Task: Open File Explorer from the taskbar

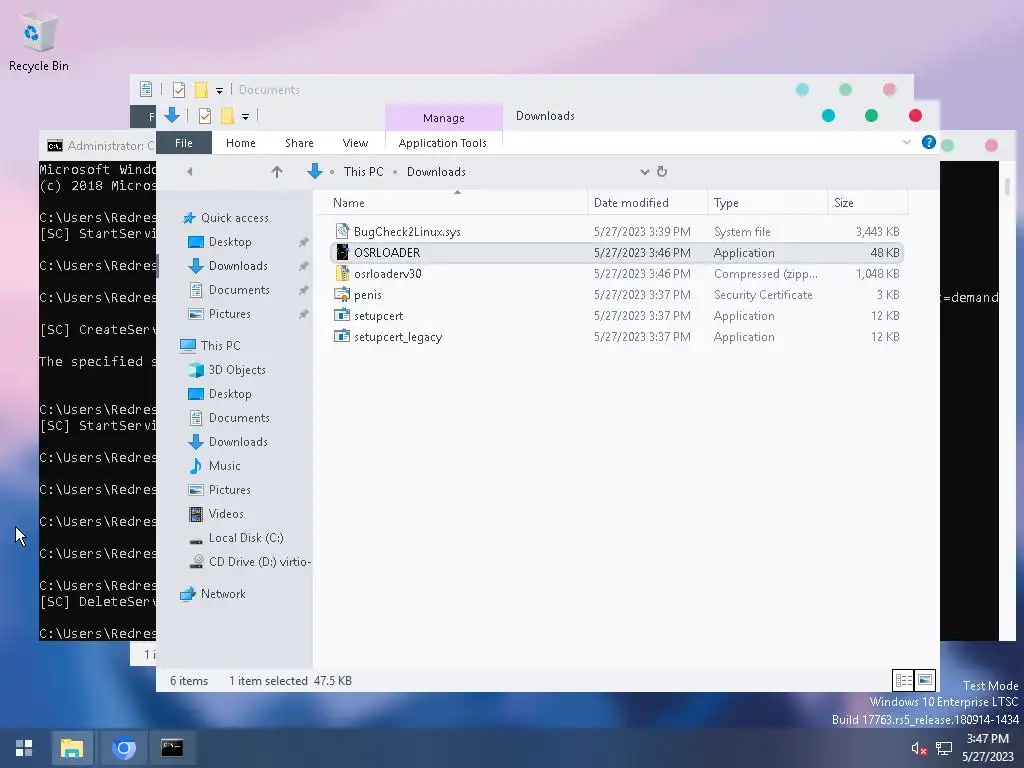Action: pos(72,748)
